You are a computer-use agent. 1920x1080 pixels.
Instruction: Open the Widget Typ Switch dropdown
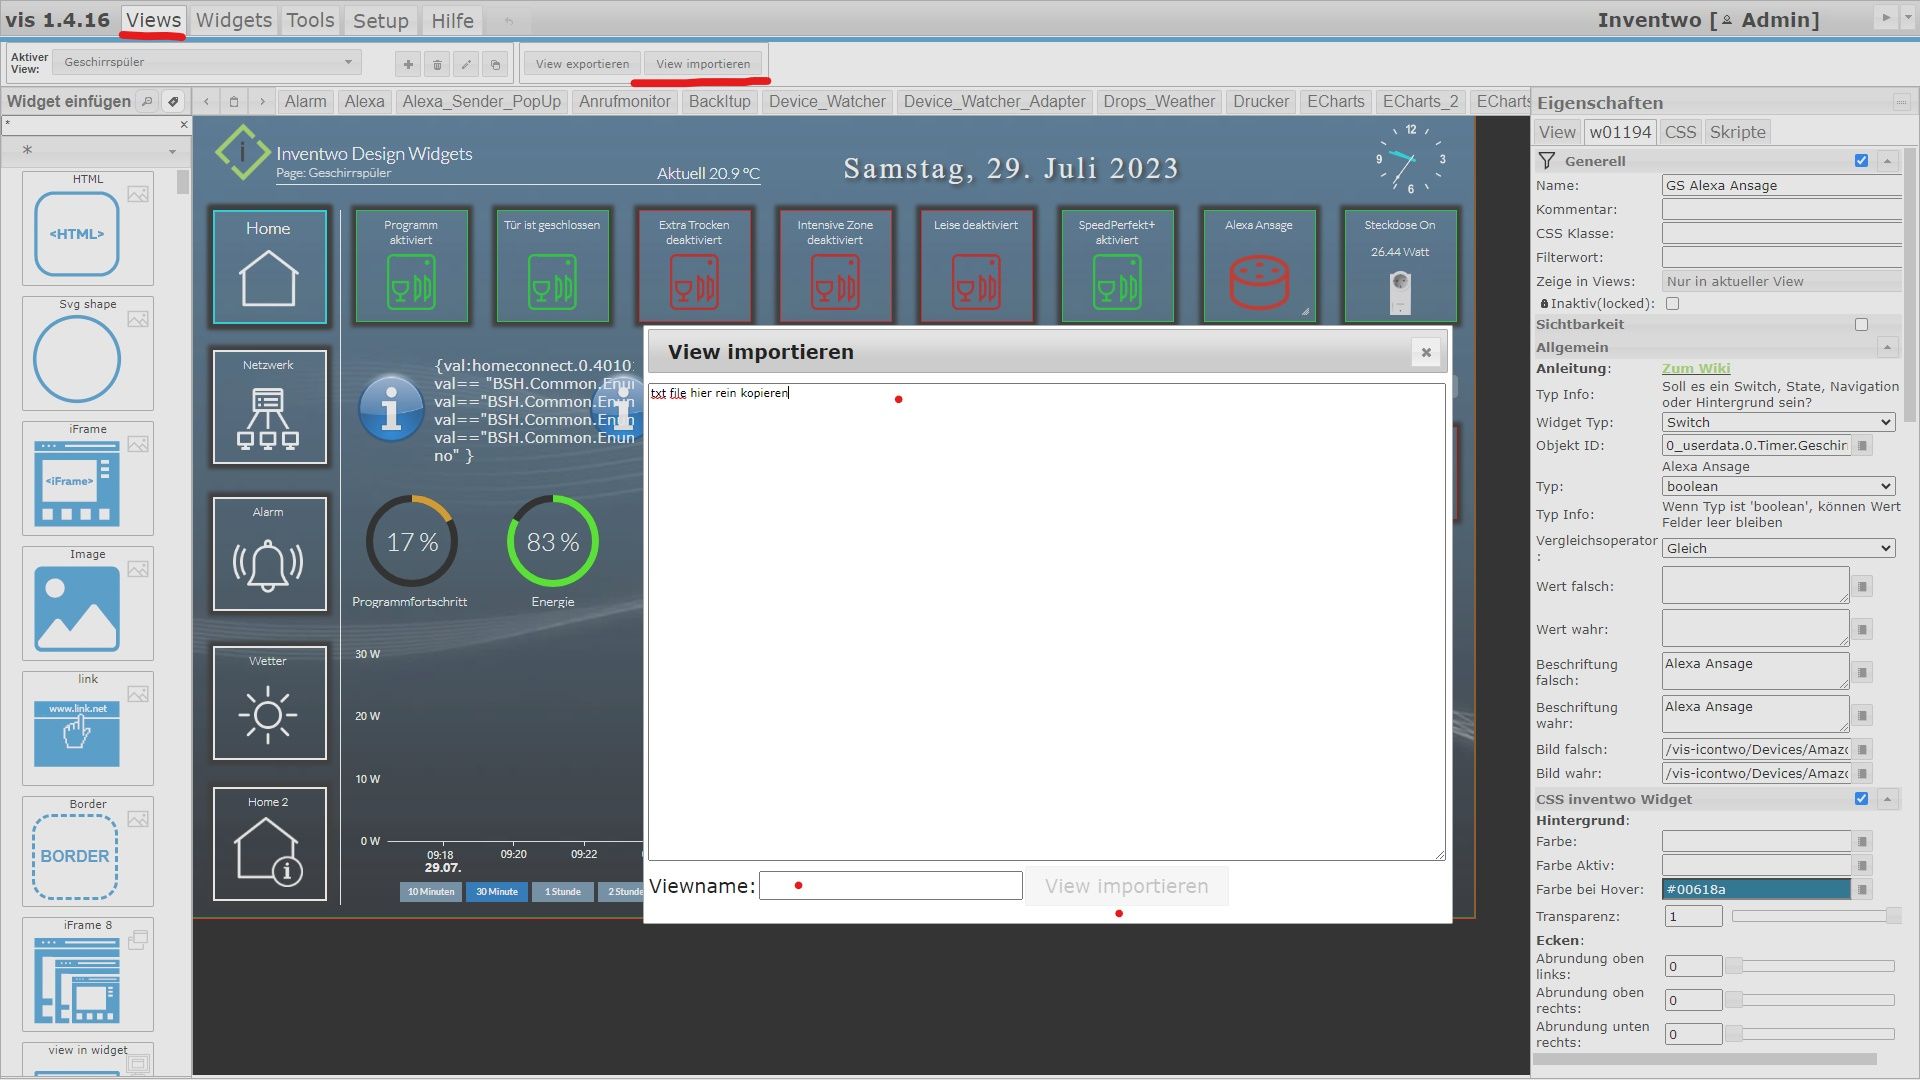tap(1778, 423)
